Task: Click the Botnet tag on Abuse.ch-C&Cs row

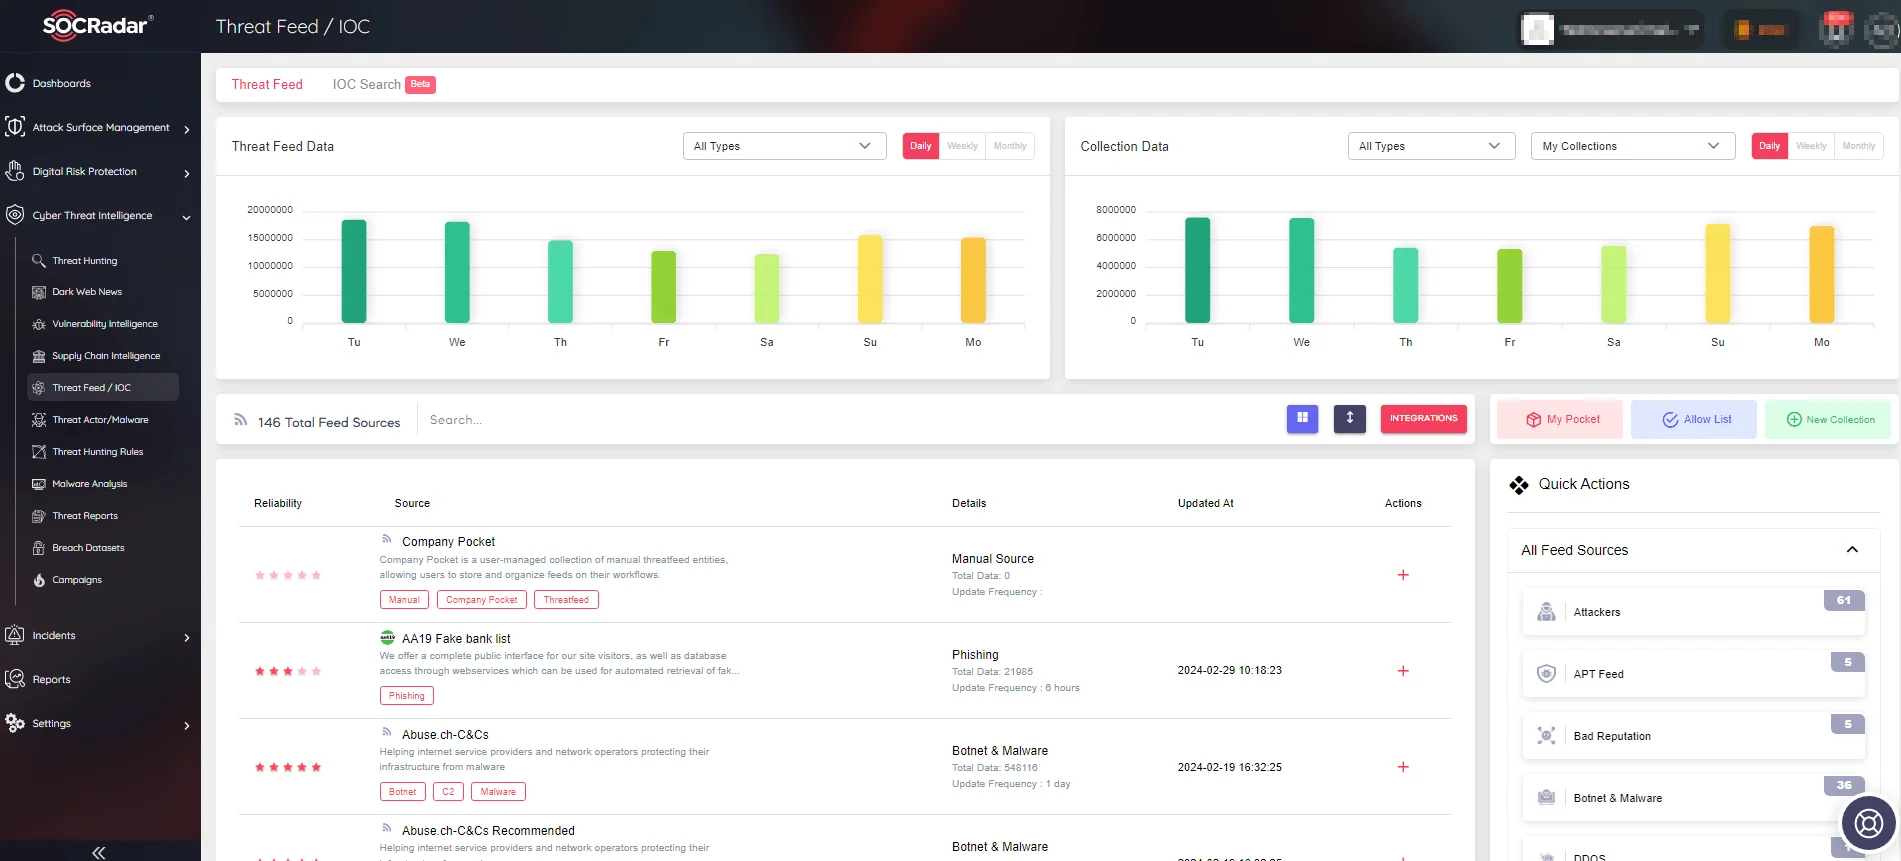Action: pos(403,792)
